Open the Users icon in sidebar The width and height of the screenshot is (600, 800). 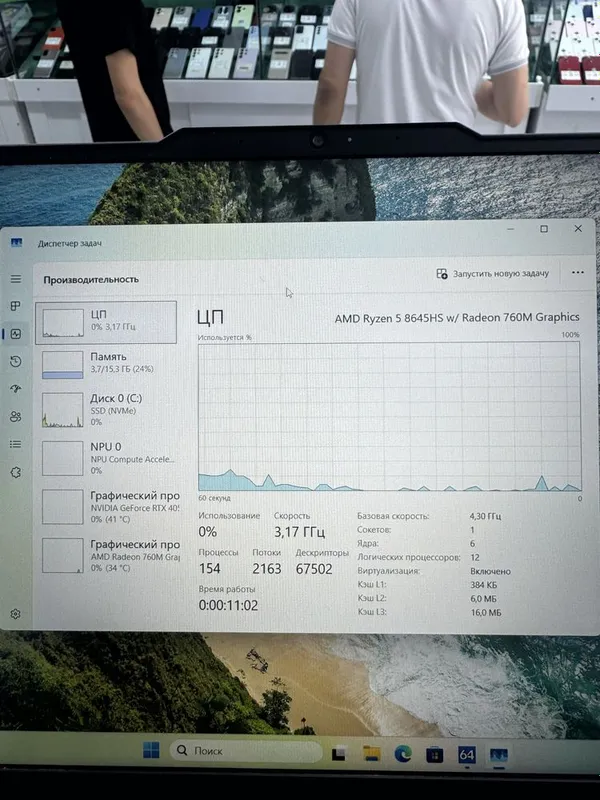(x=16, y=417)
